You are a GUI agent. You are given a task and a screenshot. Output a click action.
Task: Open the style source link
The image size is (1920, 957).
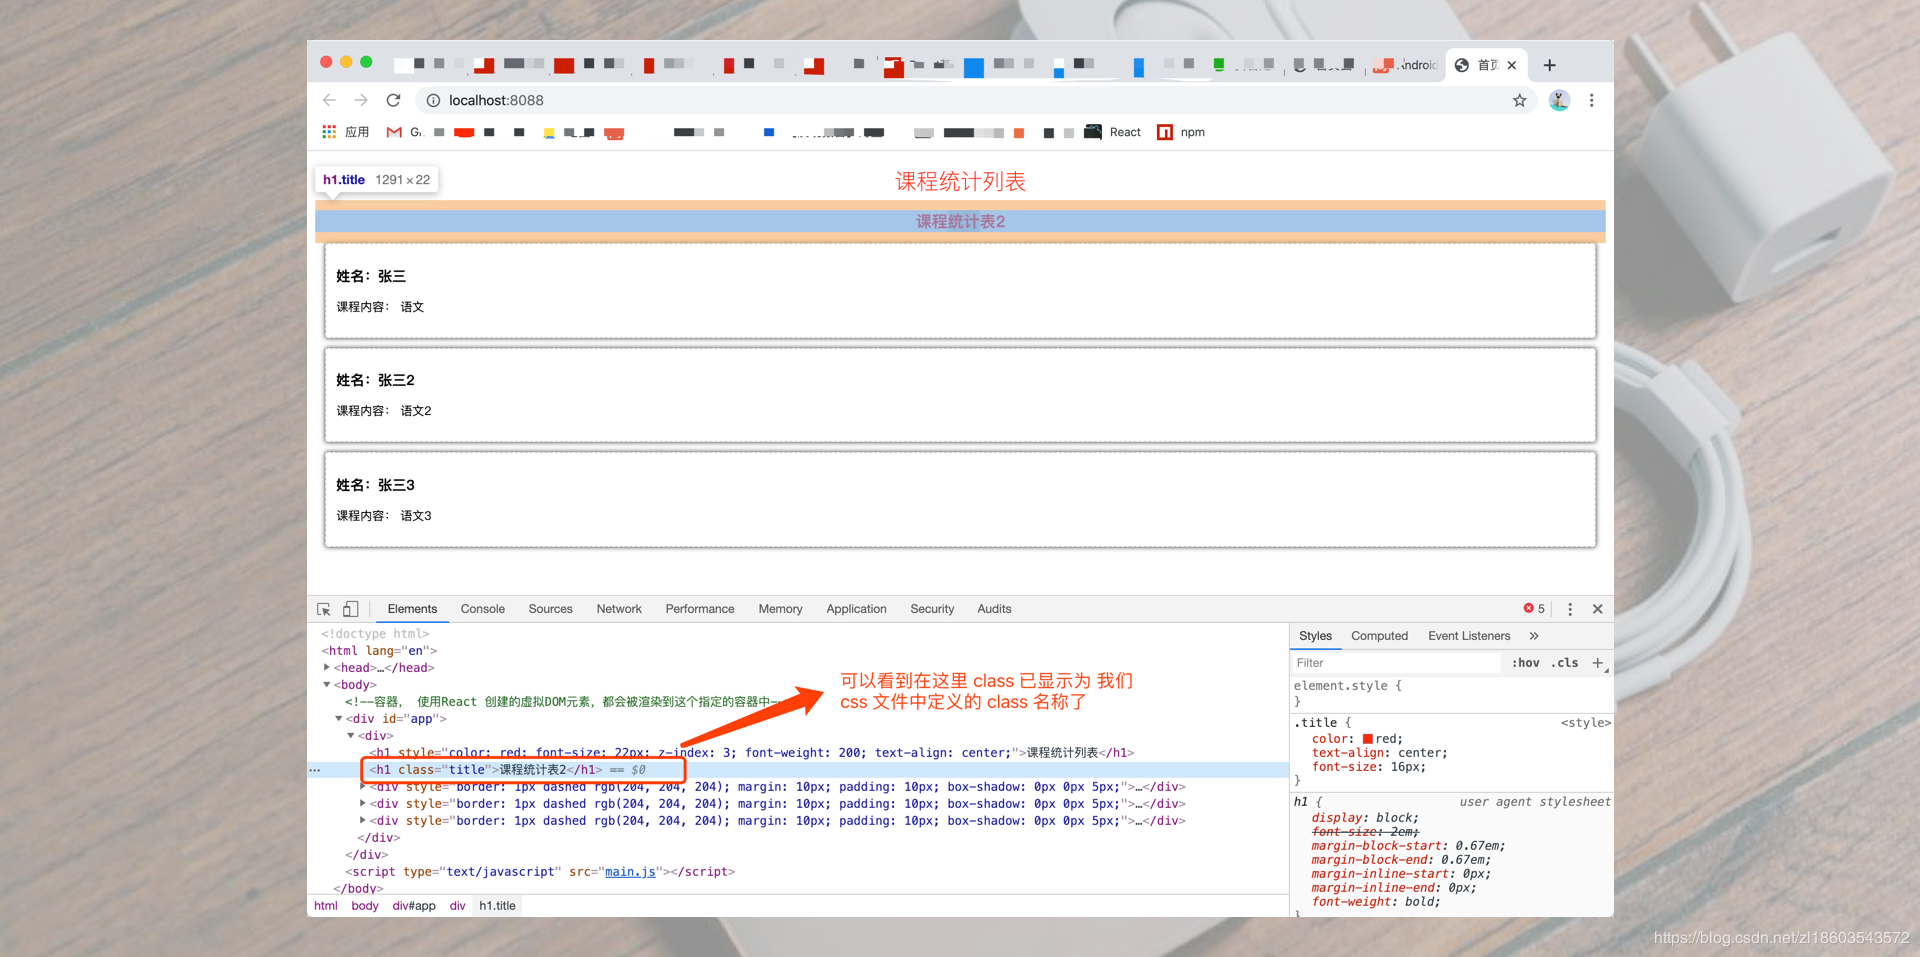click(x=1586, y=723)
